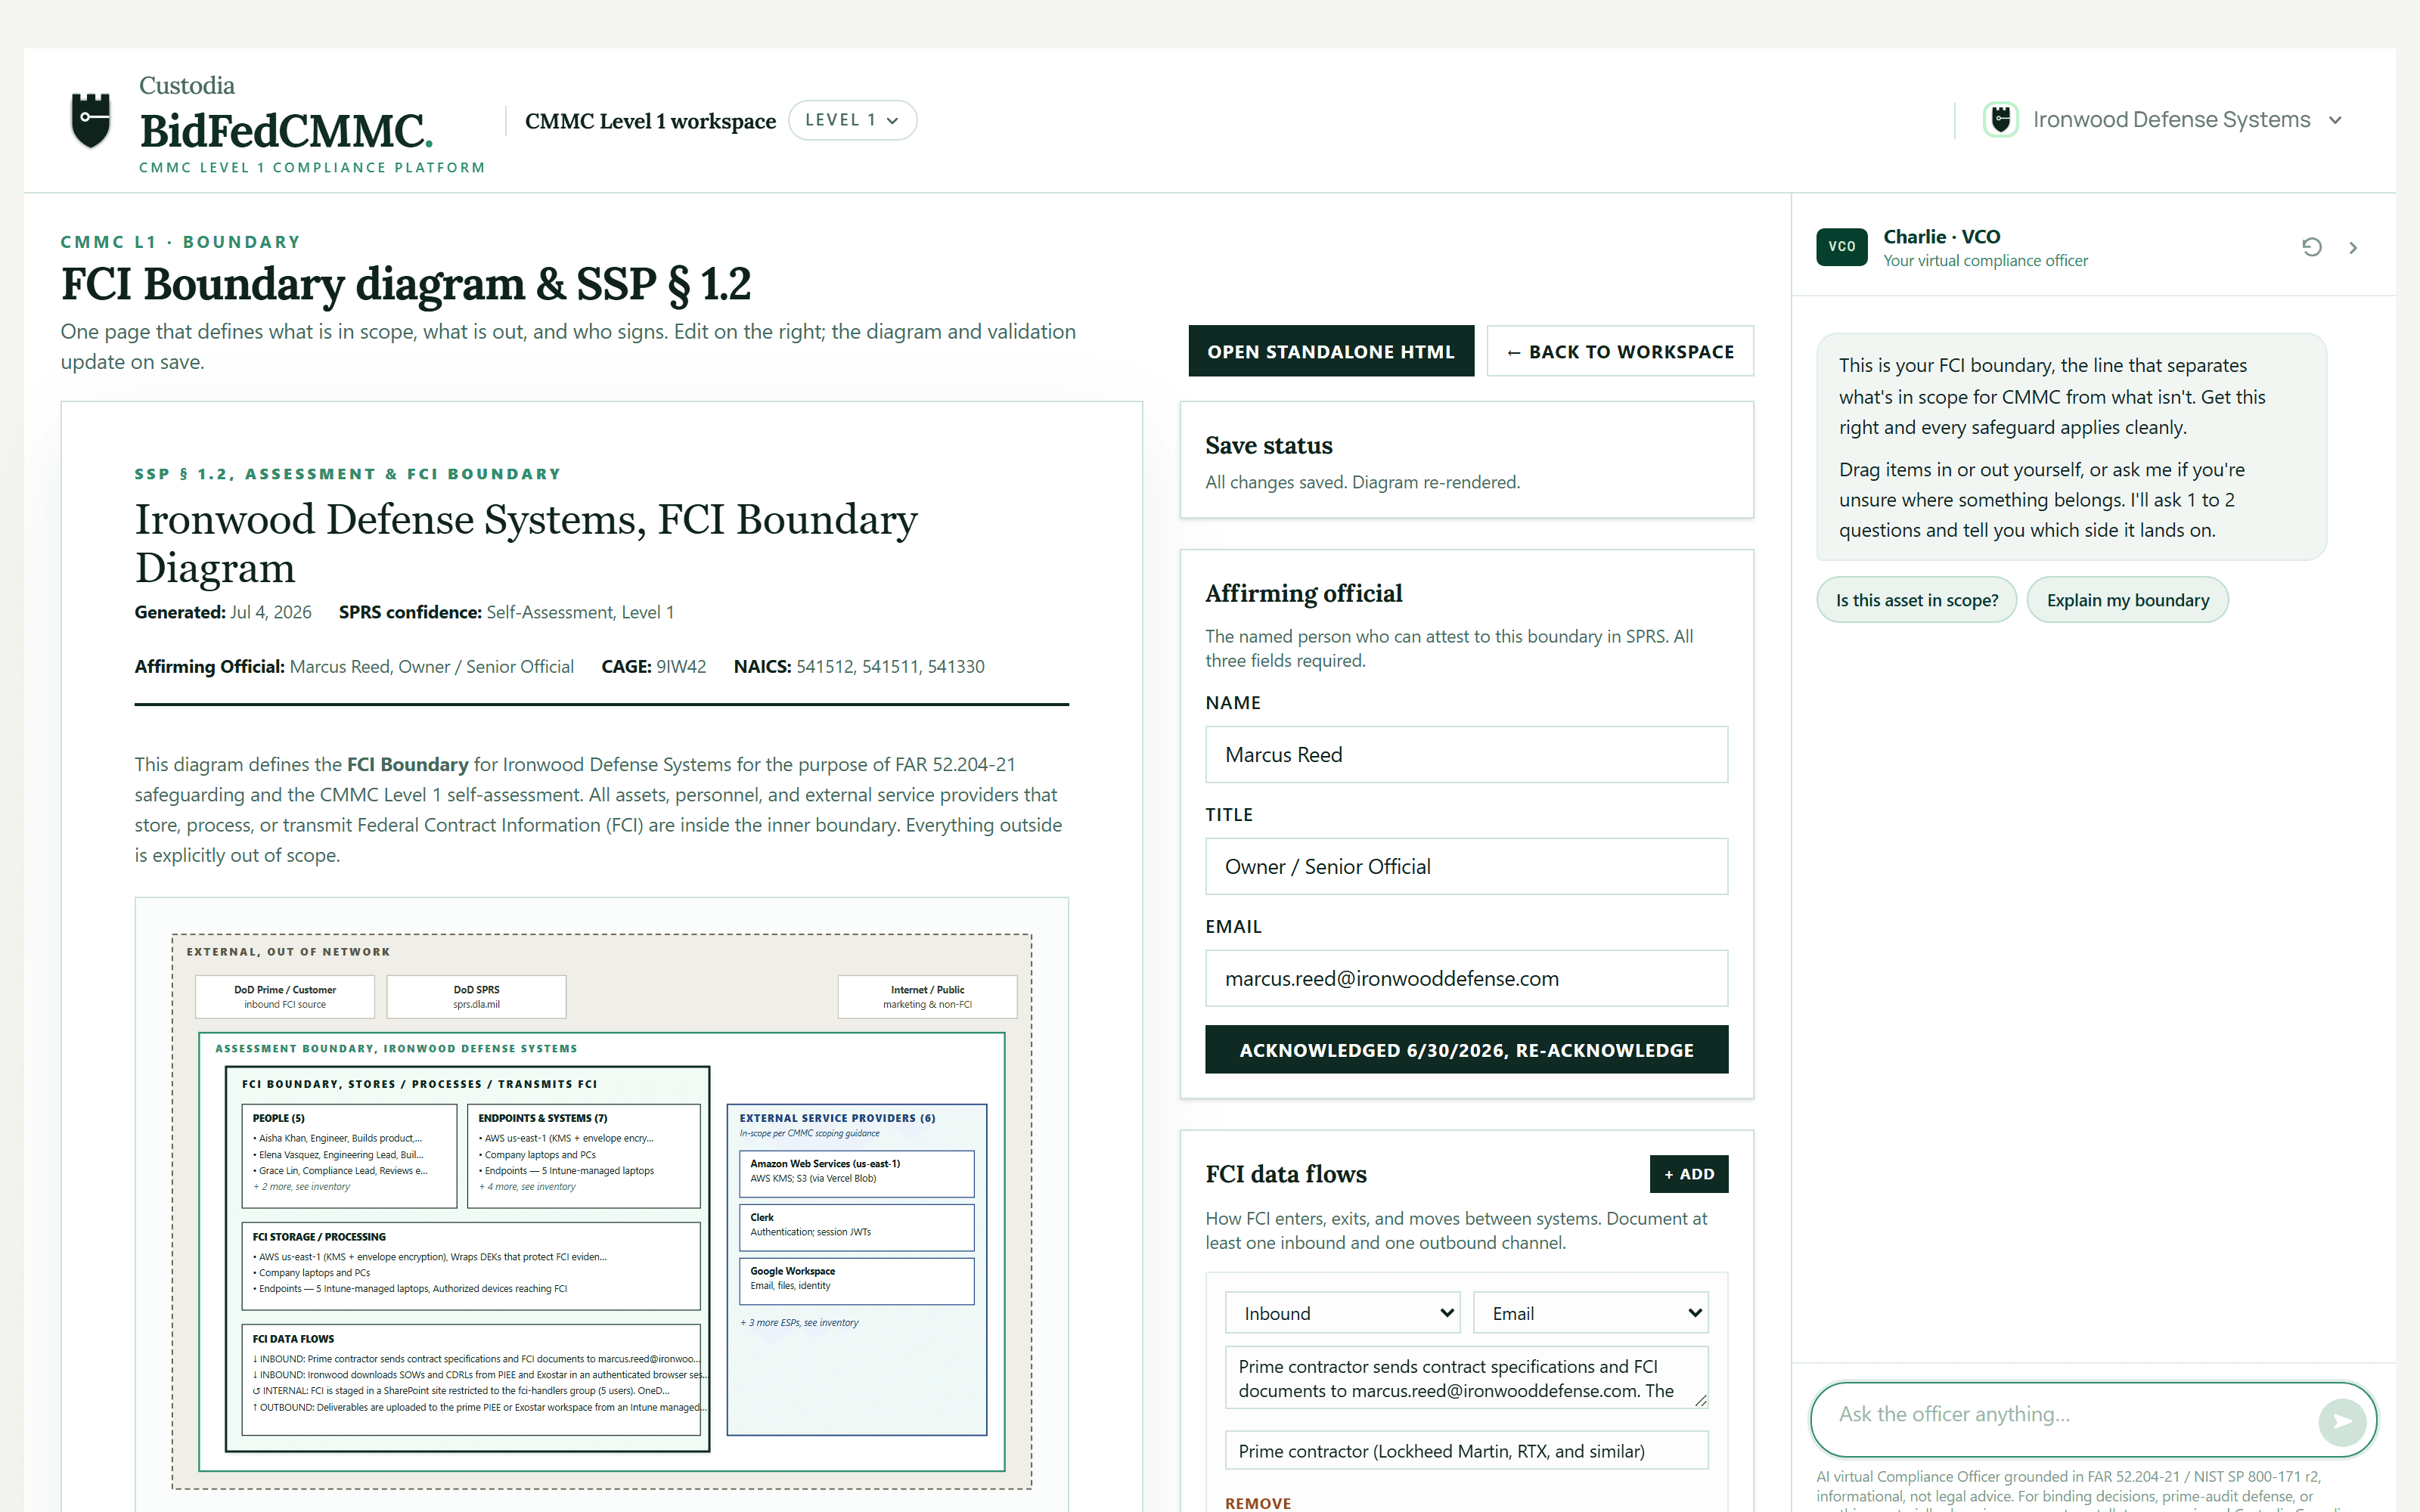Click the BidFedCMMC shield logo
Image resolution: width=2420 pixels, height=1512 pixels.
[x=91, y=120]
